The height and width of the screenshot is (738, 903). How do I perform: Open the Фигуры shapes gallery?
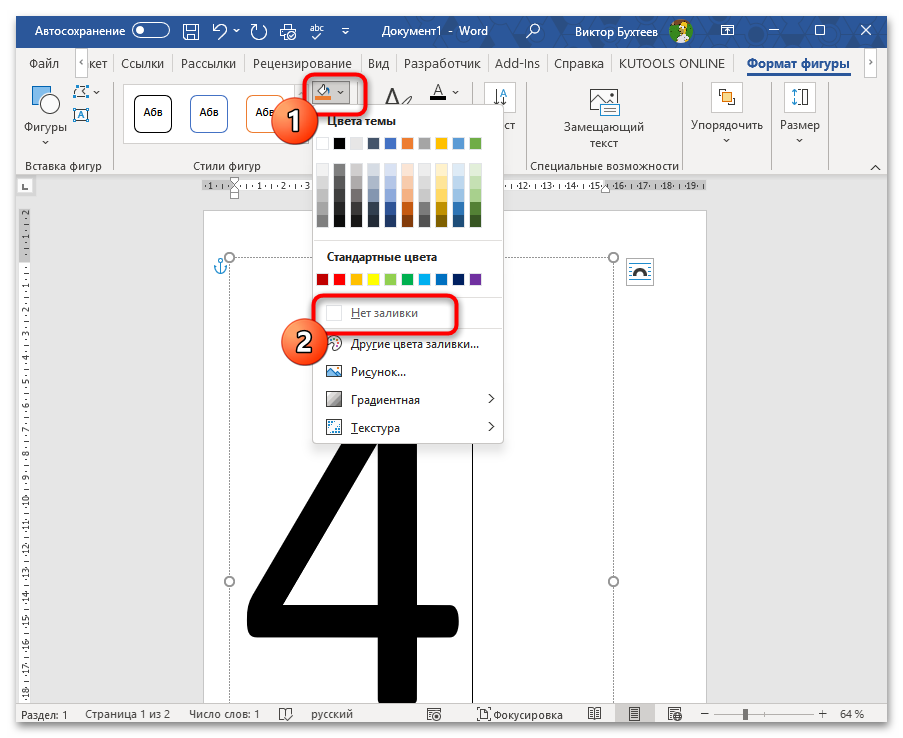pyautogui.click(x=45, y=112)
